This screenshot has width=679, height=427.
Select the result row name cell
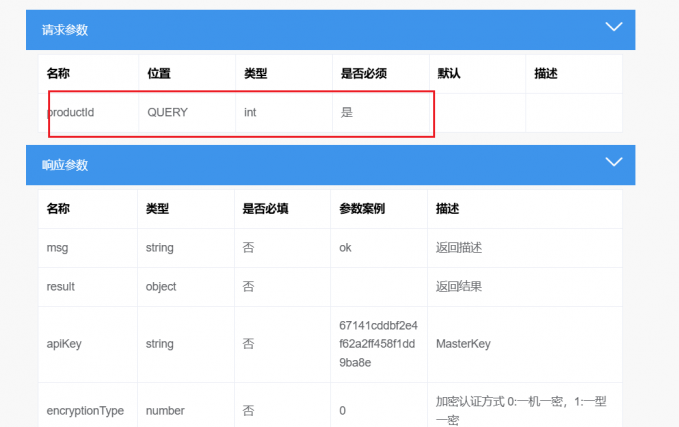61,287
